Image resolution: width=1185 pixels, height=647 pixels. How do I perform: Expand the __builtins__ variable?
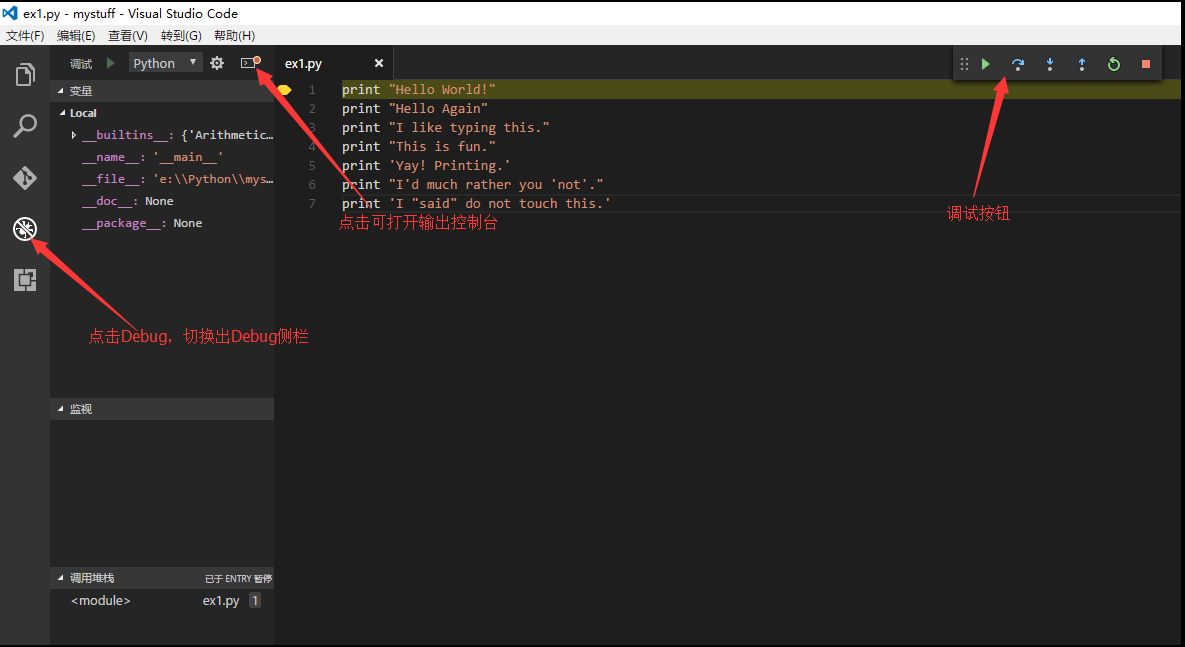pyautogui.click(x=73, y=135)
